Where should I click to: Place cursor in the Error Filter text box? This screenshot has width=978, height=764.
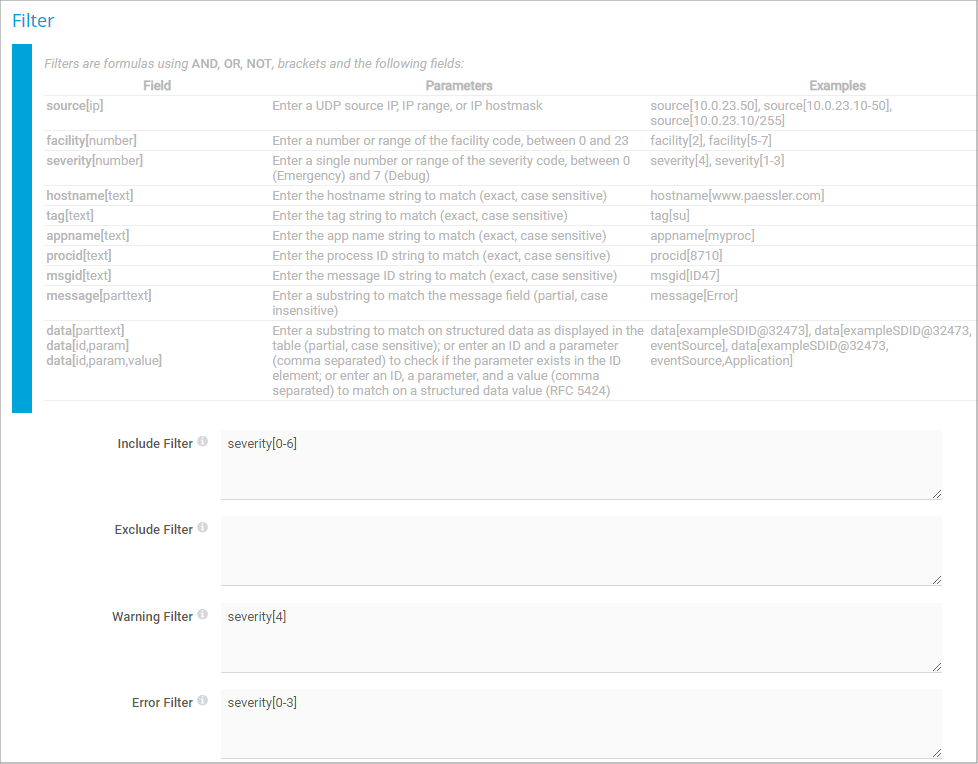point(580,724)
